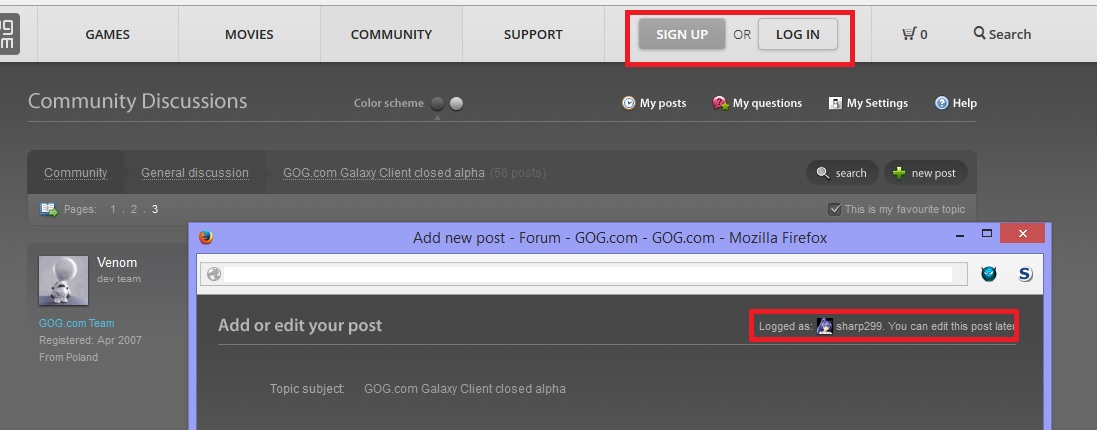Image resolution: width=1097 pixels, height=430 pixels.
Task: Click the Add or edit your post heading
Action: click(300, 325)
